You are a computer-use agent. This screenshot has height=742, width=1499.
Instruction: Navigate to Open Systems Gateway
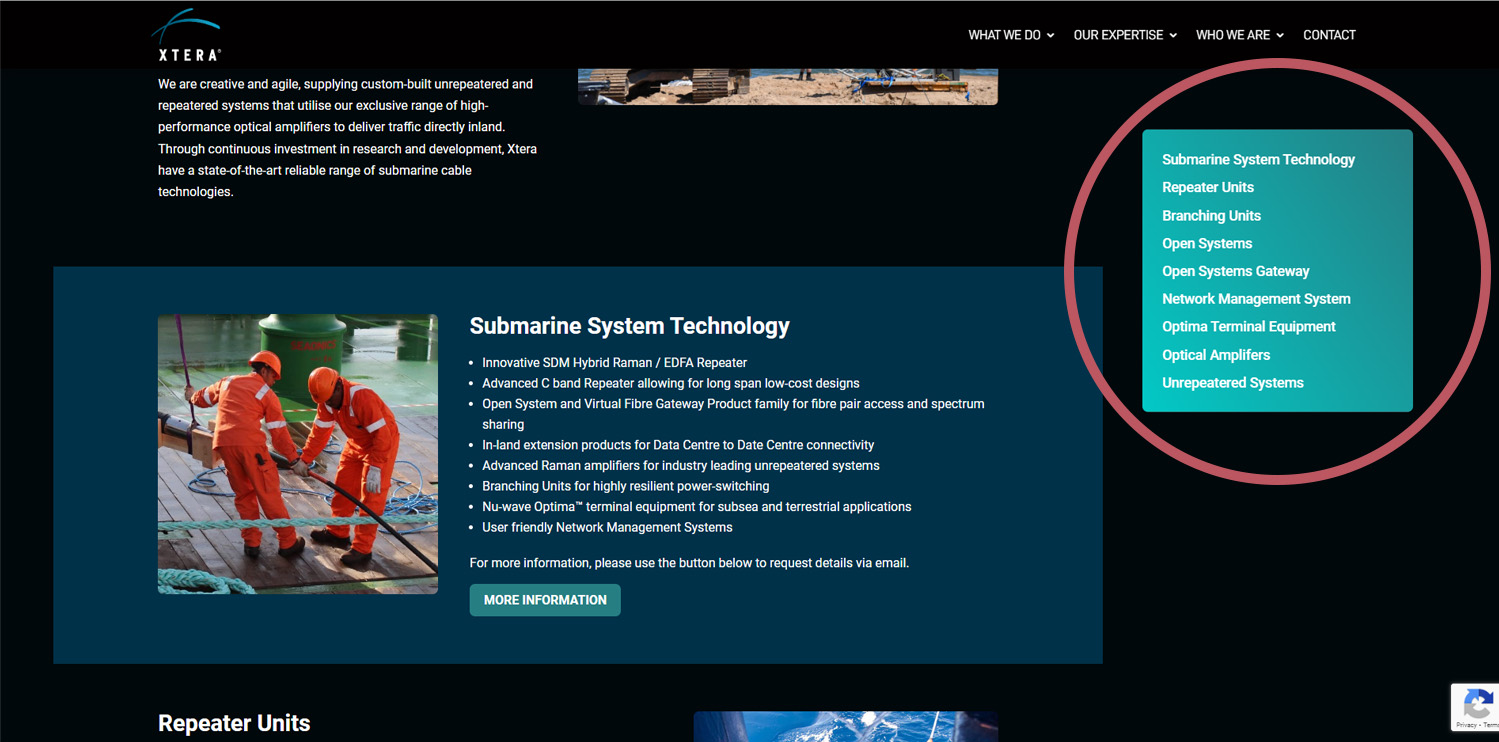point(1235,271)
